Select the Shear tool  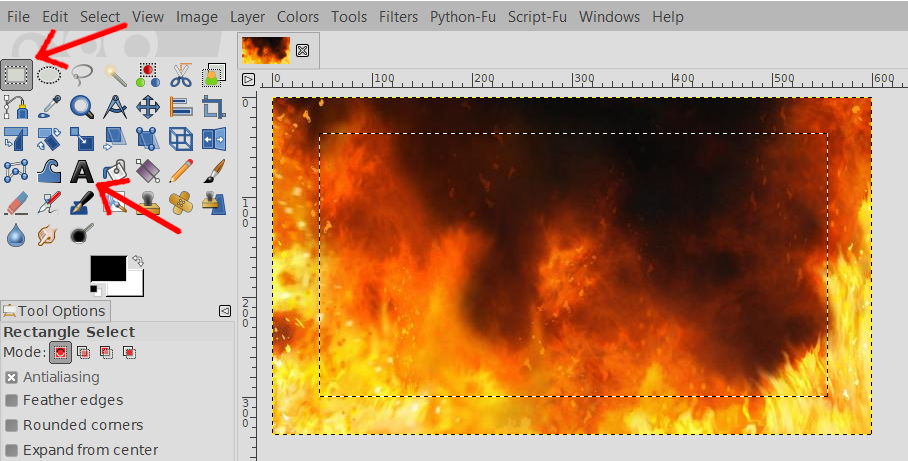115,139
